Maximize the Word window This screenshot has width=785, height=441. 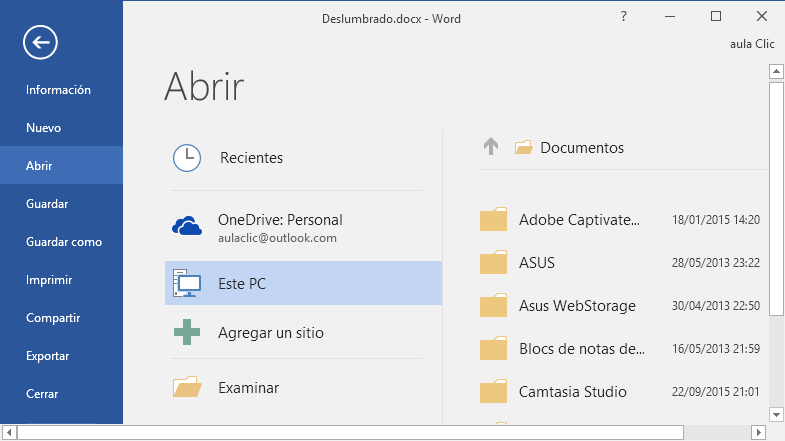point(716,17)
